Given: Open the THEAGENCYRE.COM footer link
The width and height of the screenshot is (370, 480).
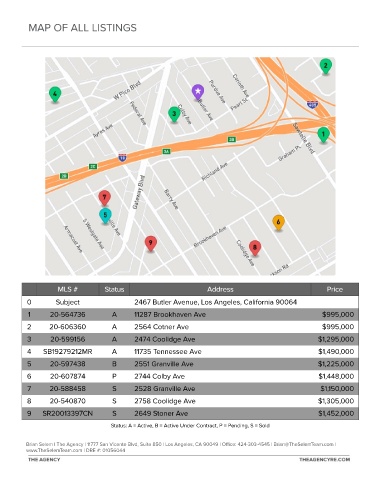Looking at the screenshot, I should click(324, 459).
